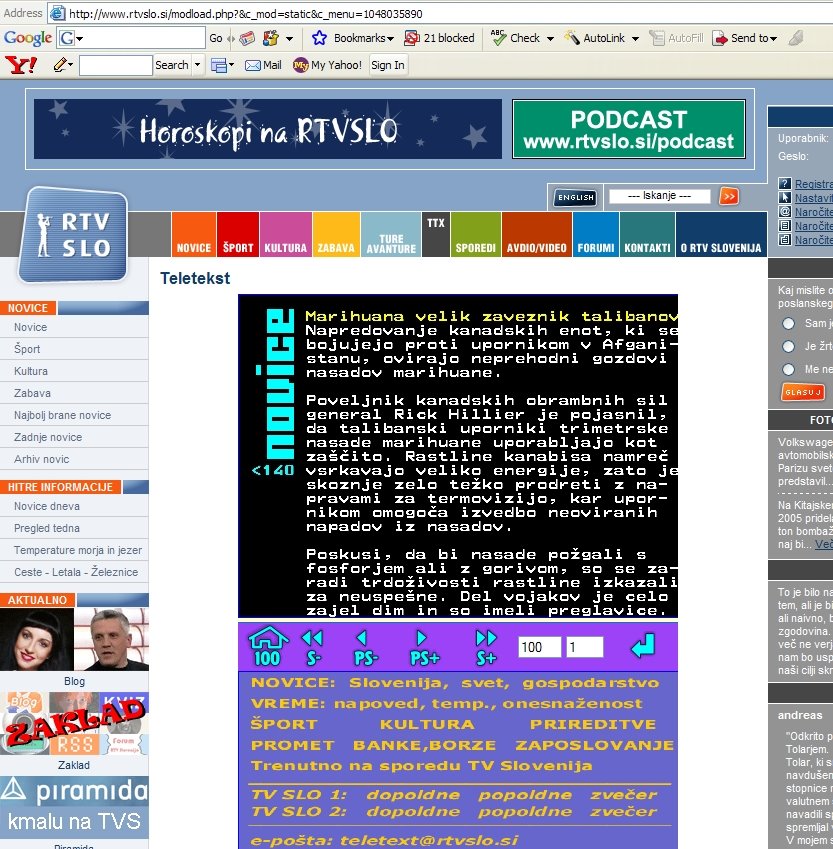Click the teletext page number field

coord(539,647)
